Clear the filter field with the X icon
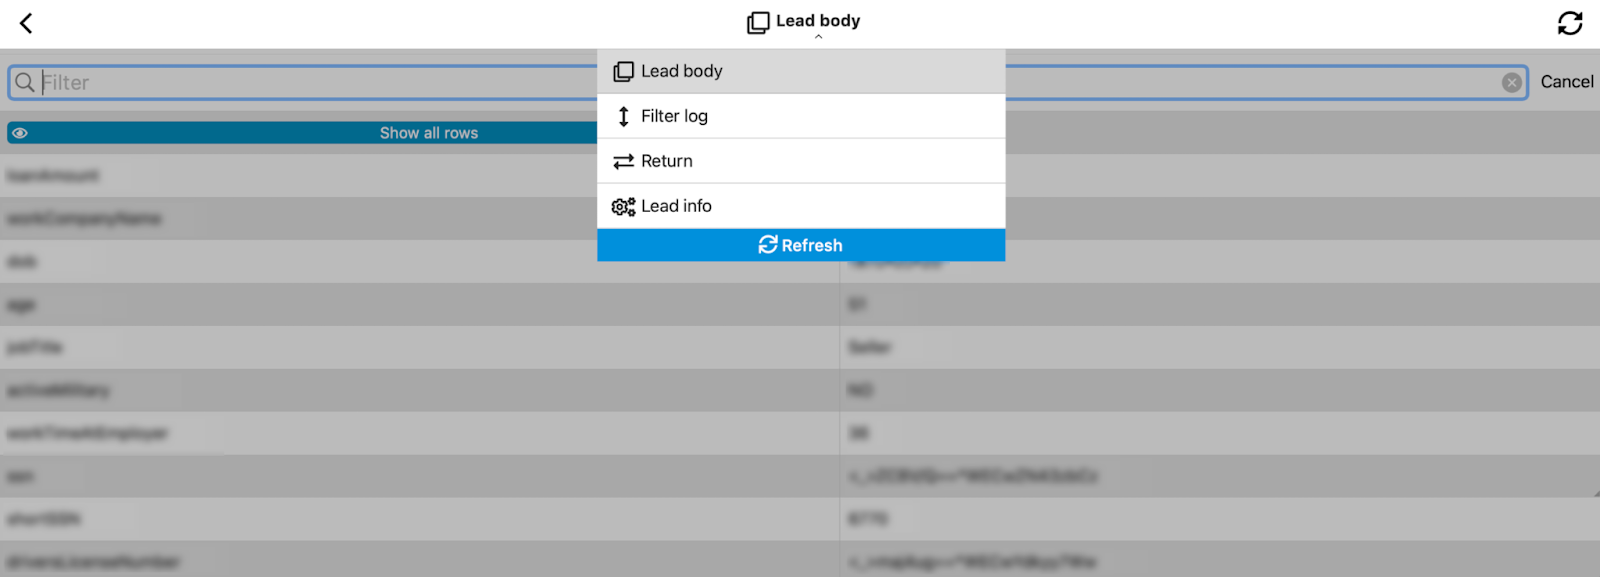This screenshot has width=1600, height=577. pos(1512,83)
